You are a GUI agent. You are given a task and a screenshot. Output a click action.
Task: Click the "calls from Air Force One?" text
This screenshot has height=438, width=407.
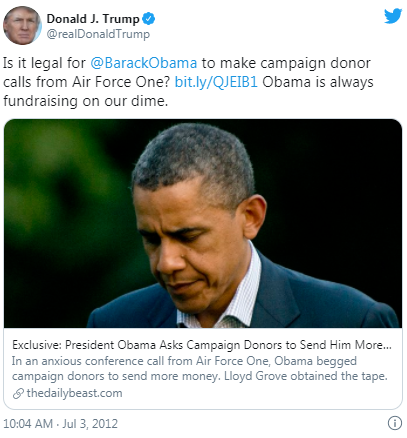(87, 82)
